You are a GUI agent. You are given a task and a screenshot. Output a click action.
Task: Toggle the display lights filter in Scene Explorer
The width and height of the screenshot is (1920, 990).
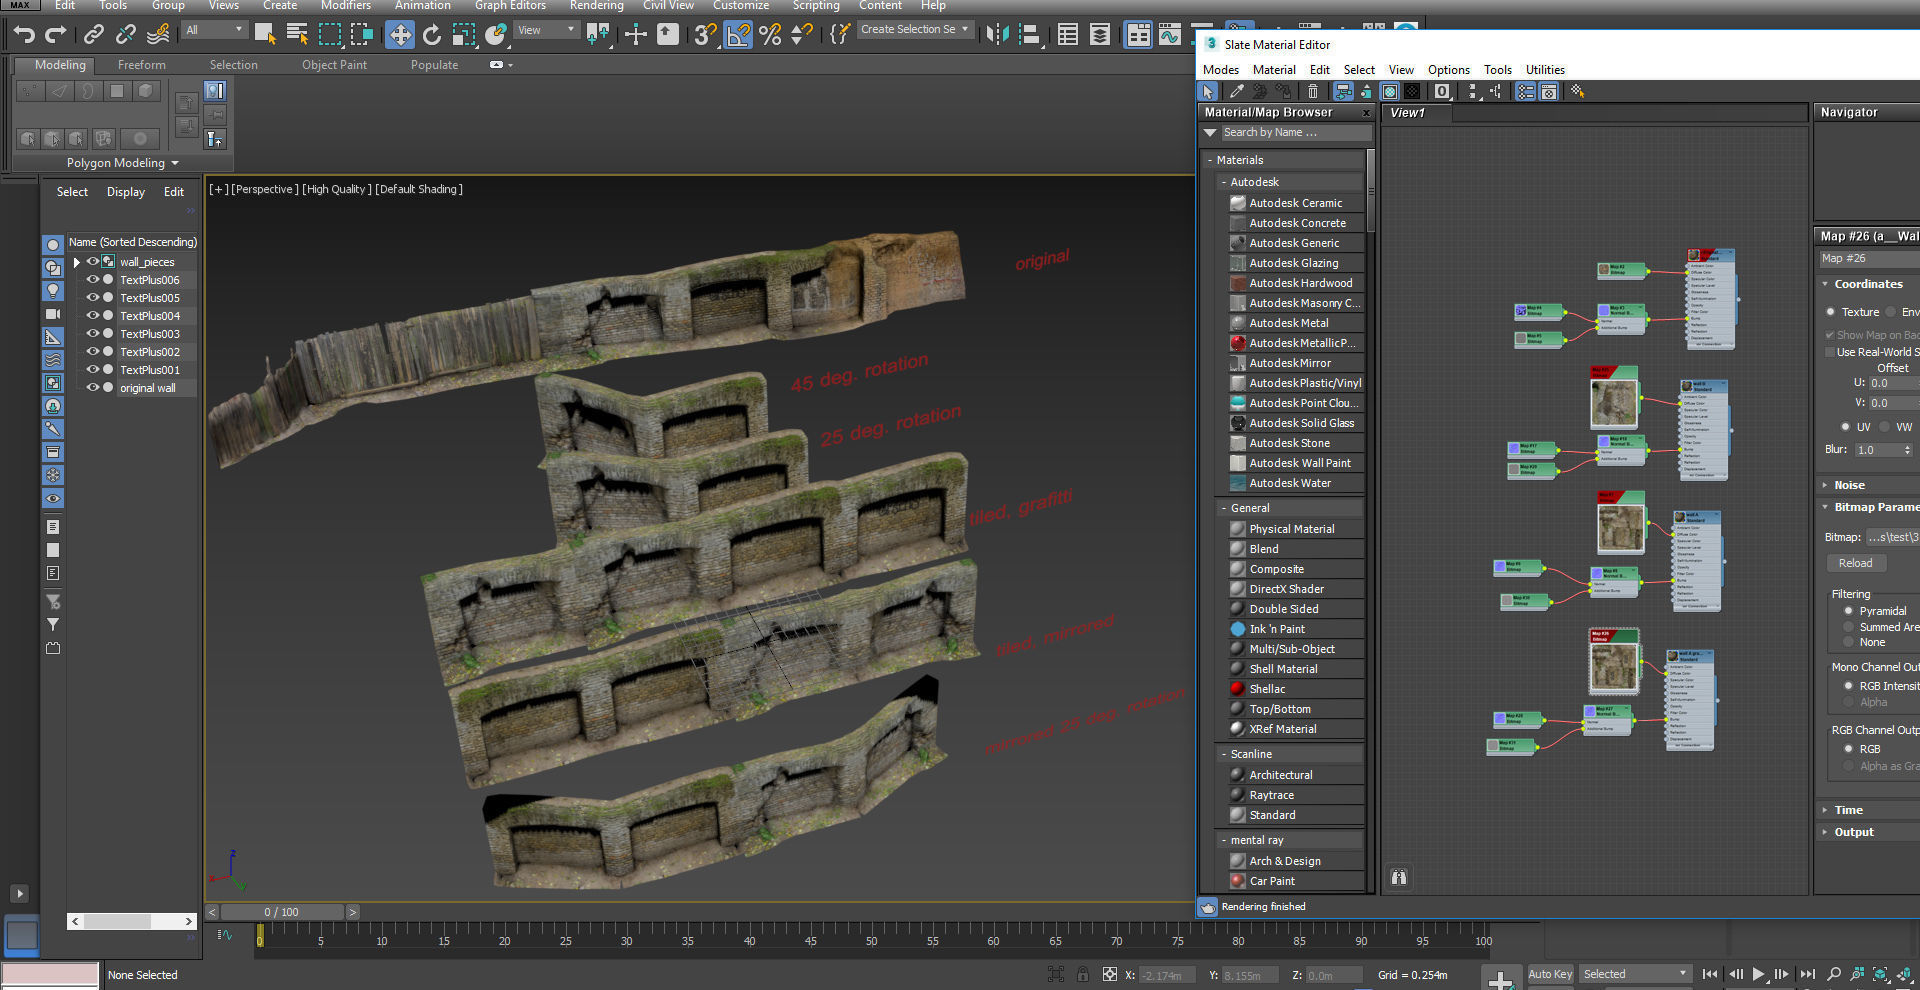pos(53,291)
